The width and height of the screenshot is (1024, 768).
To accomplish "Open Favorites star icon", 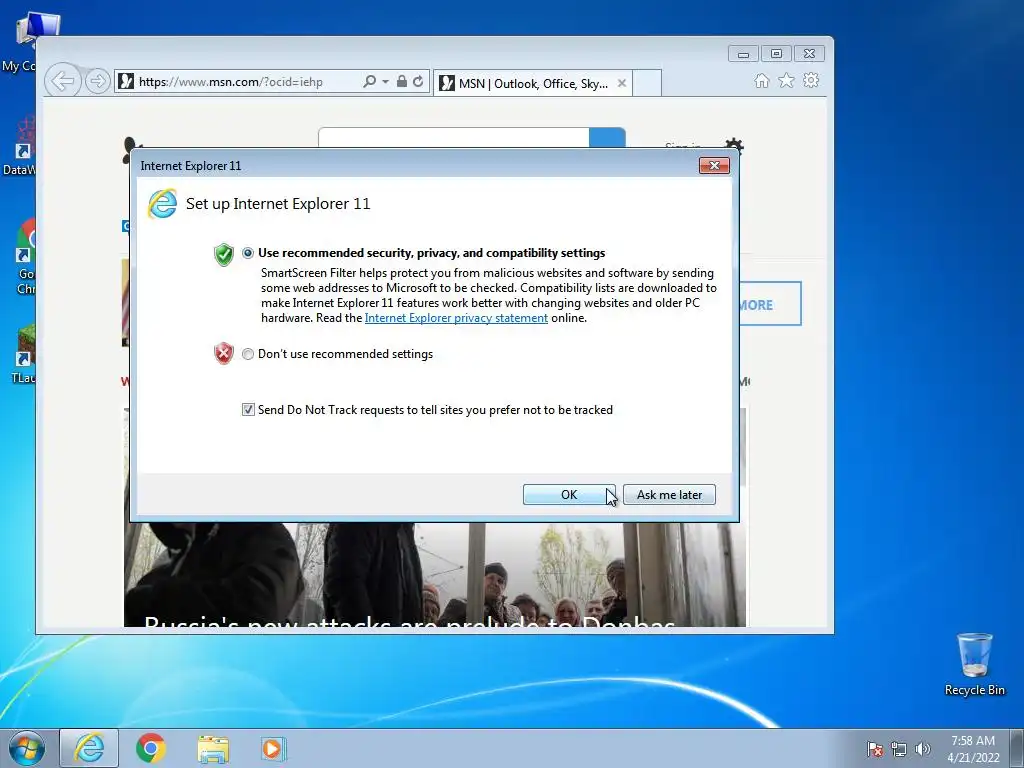I will 786,80.
